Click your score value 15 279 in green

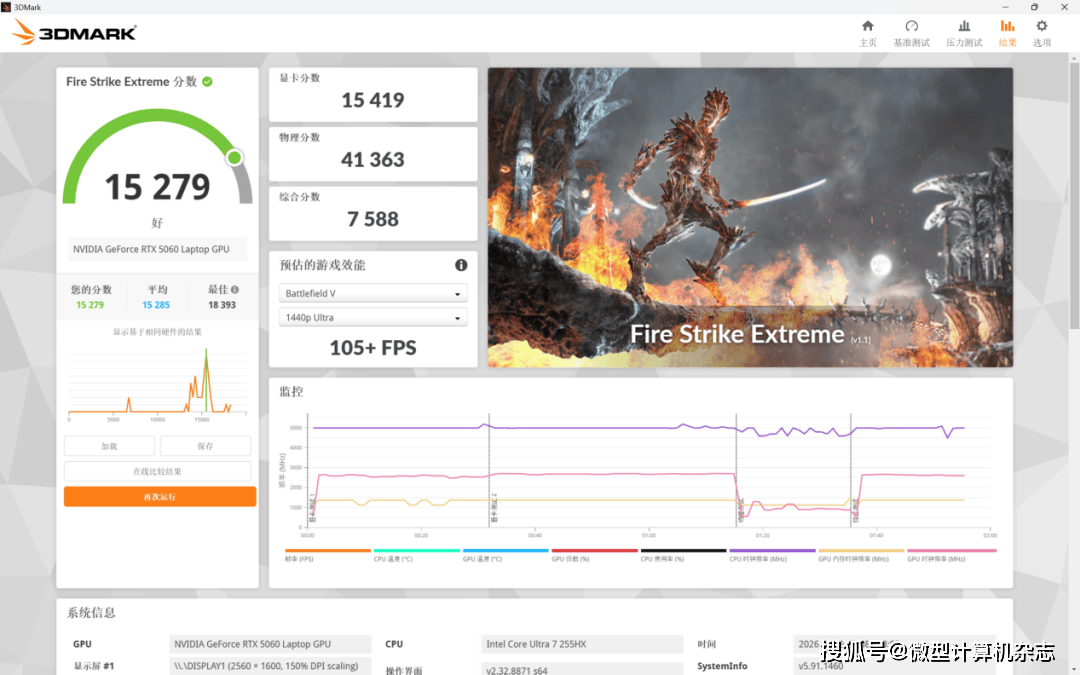90,305
